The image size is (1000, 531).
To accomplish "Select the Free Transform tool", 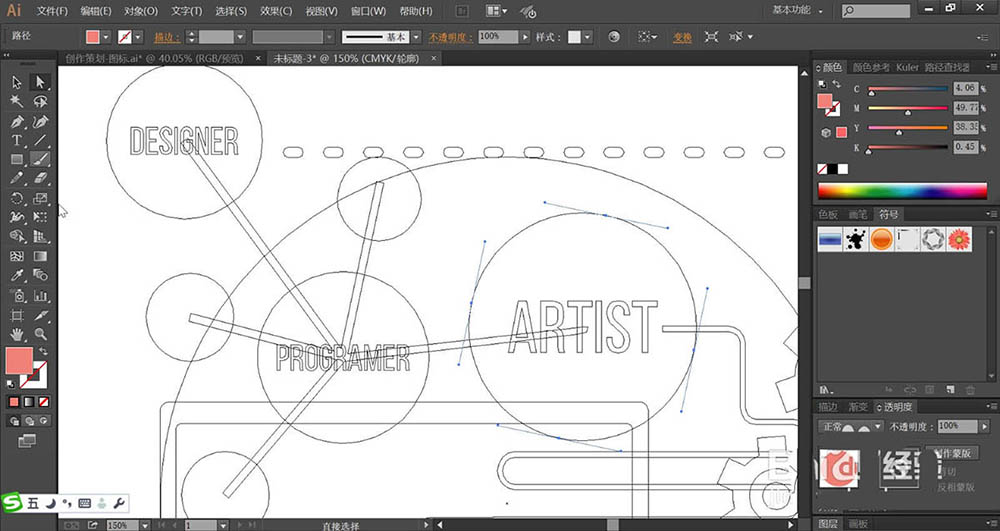I will (x=40, y=217).
